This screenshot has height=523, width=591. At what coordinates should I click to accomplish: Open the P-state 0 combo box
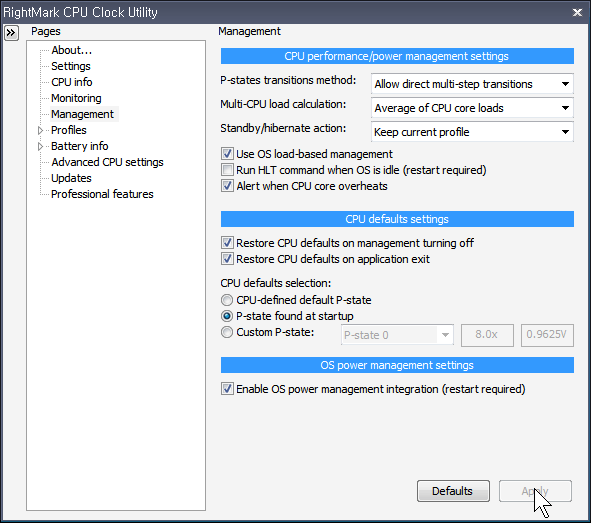pos(397,335)
